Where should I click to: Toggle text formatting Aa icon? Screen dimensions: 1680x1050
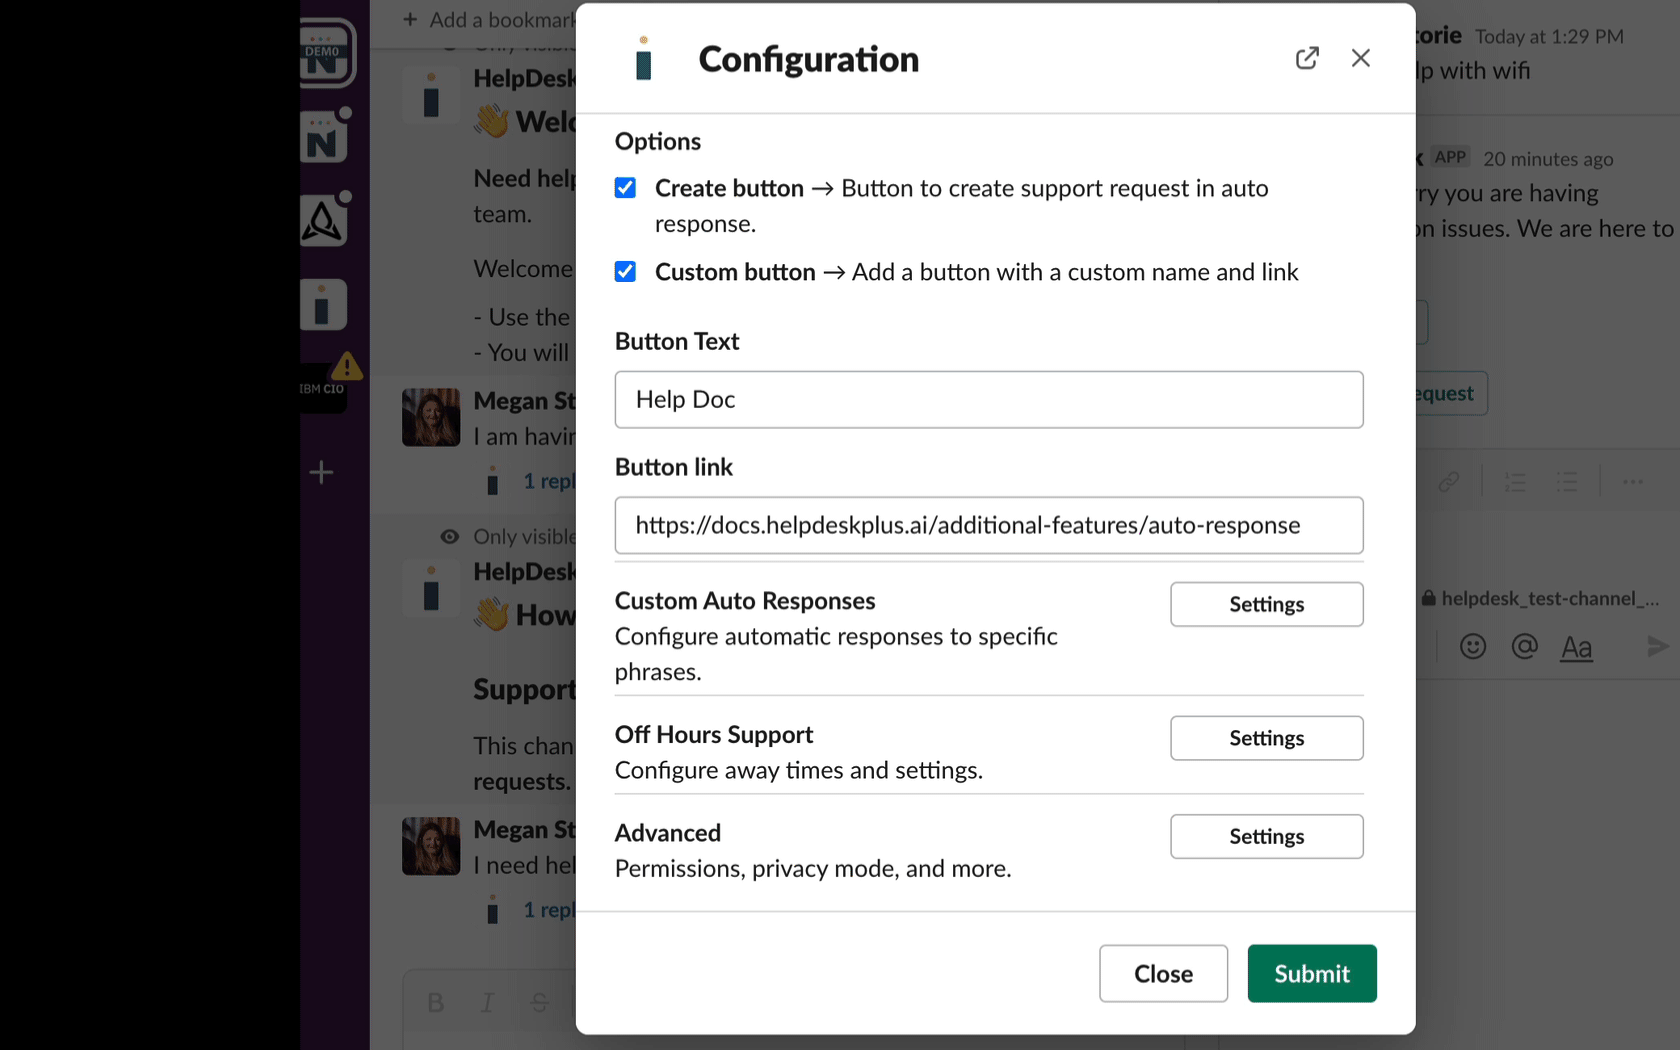(1576, 648)
